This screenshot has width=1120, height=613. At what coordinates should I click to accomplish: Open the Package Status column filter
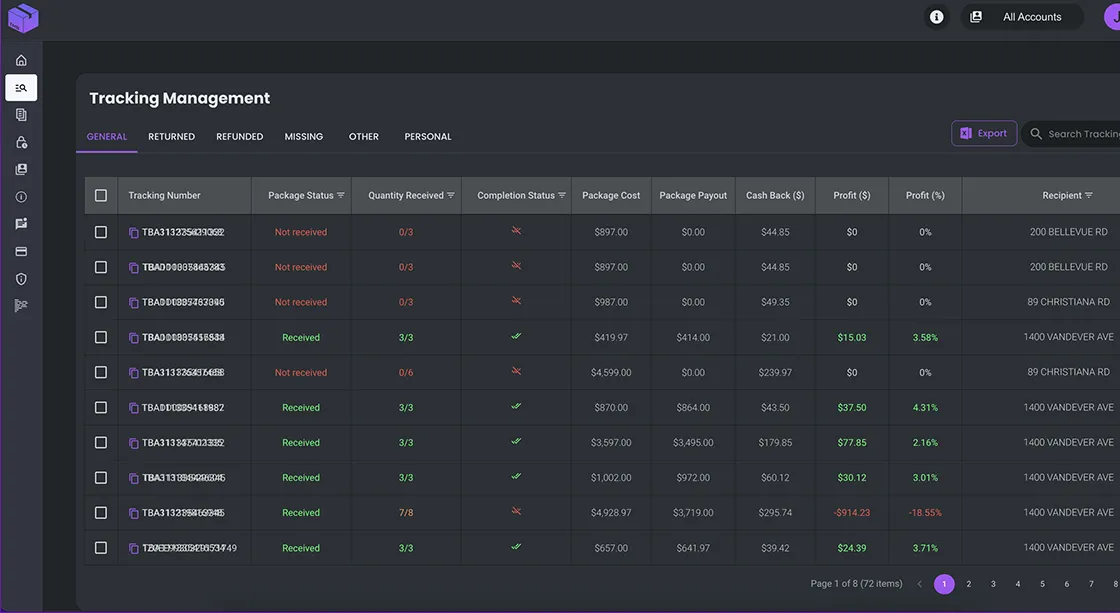tap(341, 196)
